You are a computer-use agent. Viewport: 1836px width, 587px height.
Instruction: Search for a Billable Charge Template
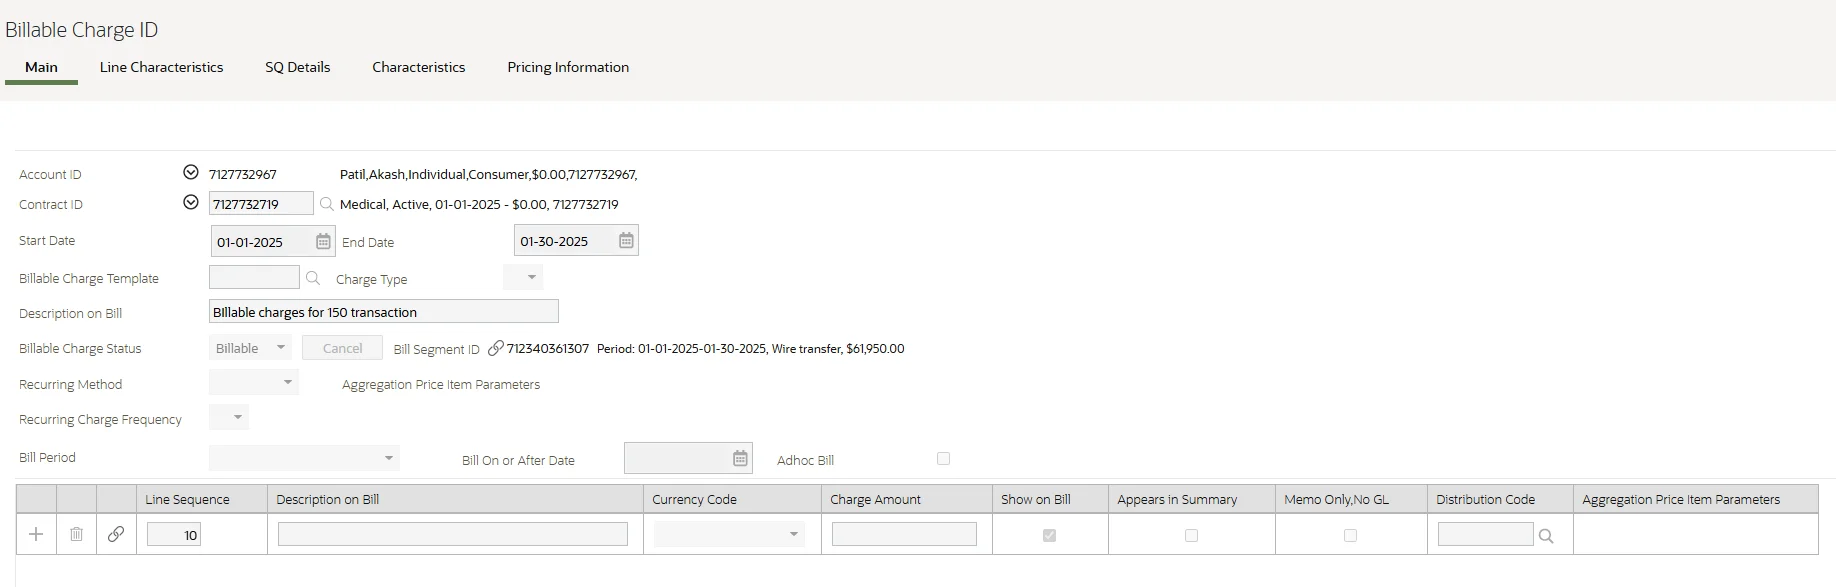point(313,278)
